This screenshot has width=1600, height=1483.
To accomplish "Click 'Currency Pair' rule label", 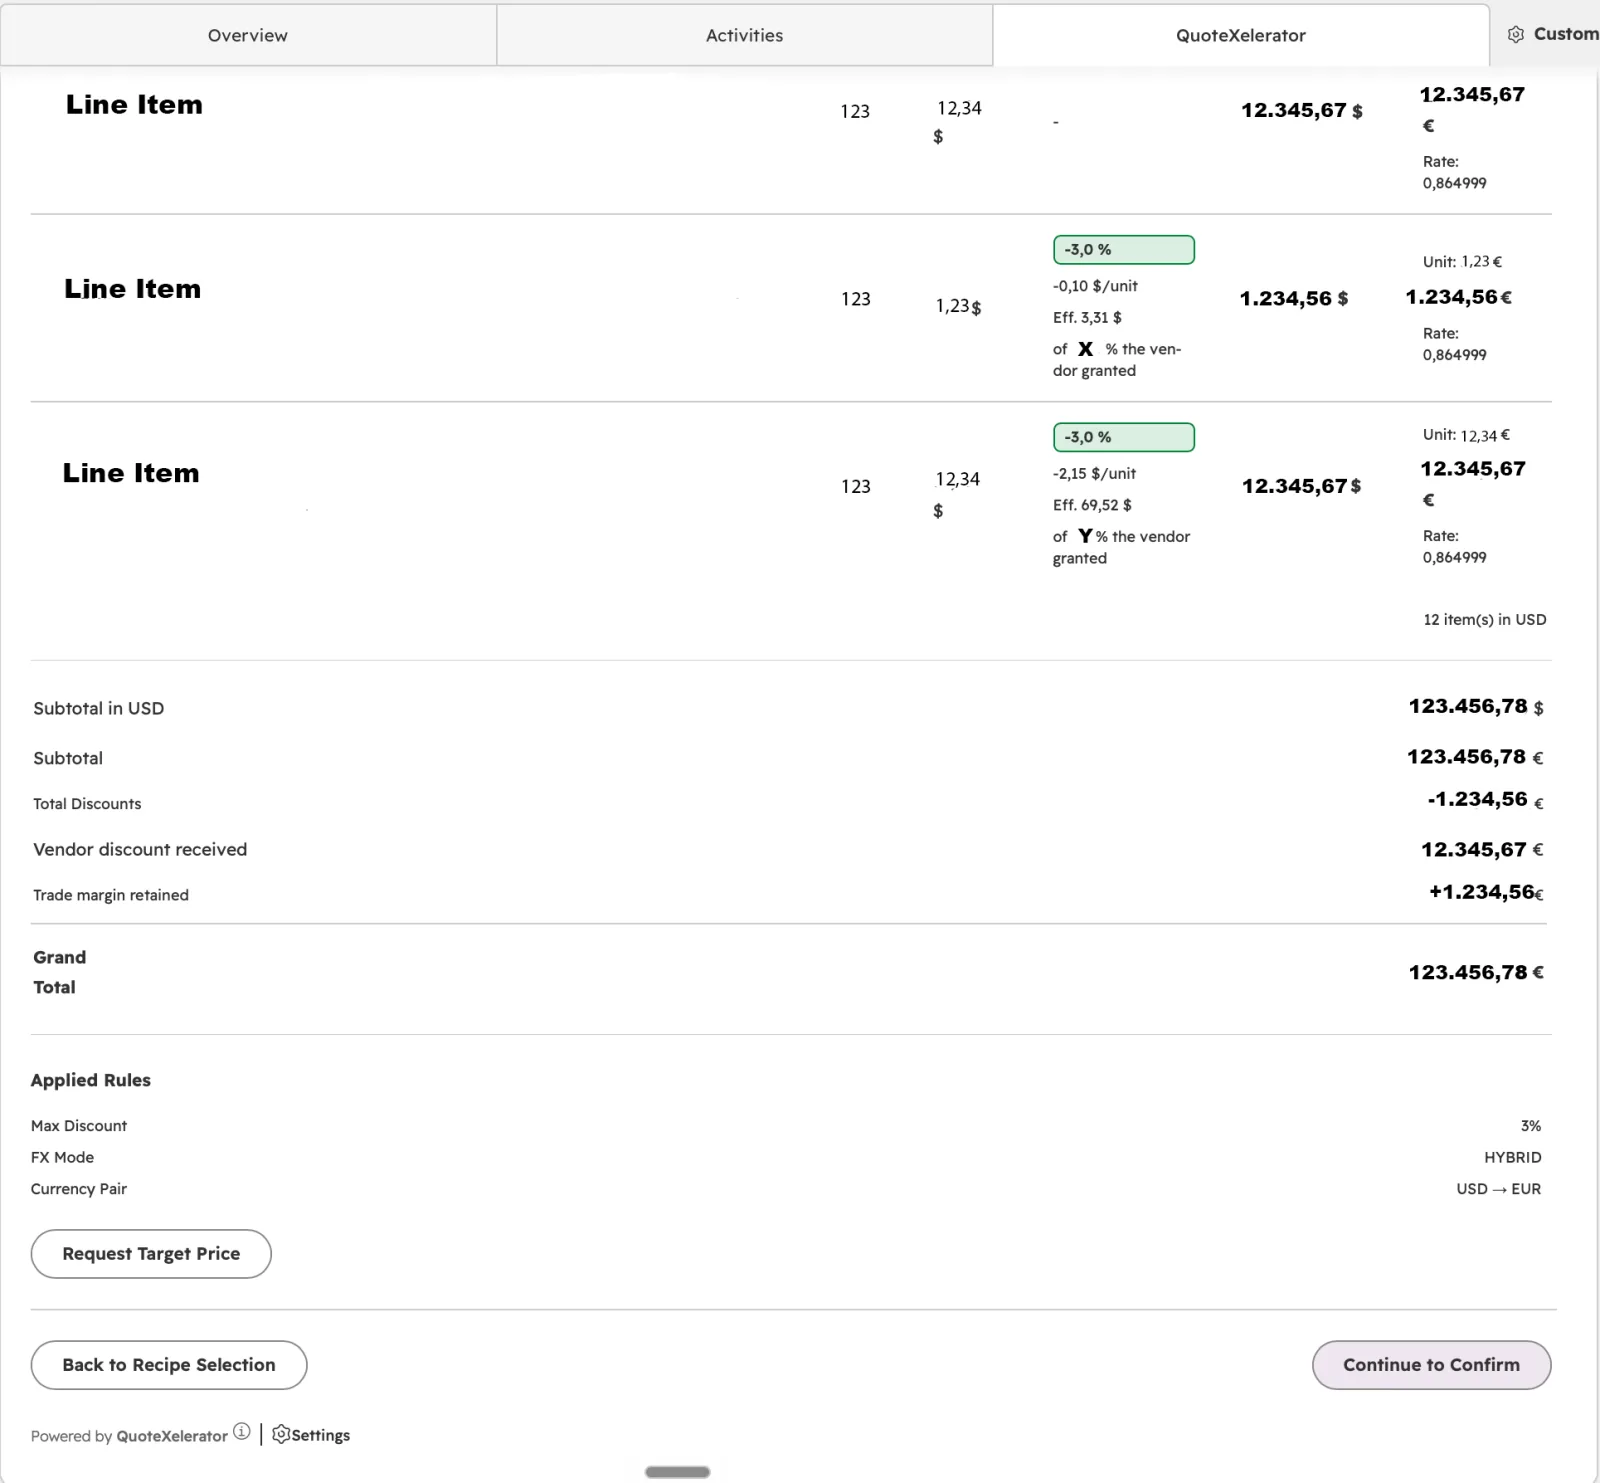I will (x=79, y=1189).
